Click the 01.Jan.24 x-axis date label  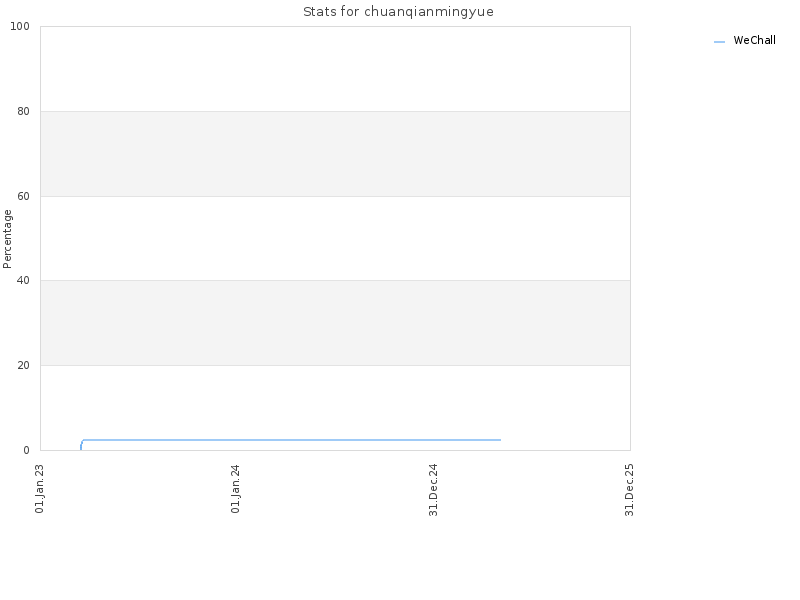[235, 488]
